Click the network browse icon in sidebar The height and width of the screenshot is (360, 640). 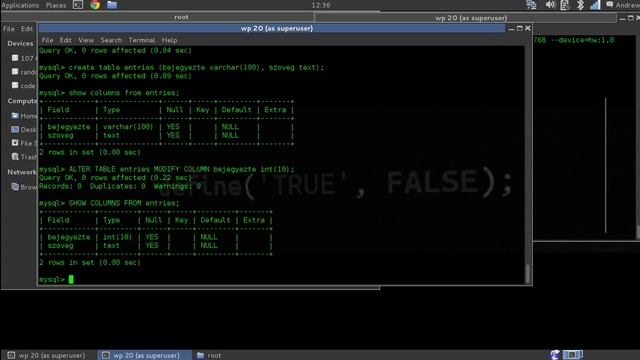[15, 187]
